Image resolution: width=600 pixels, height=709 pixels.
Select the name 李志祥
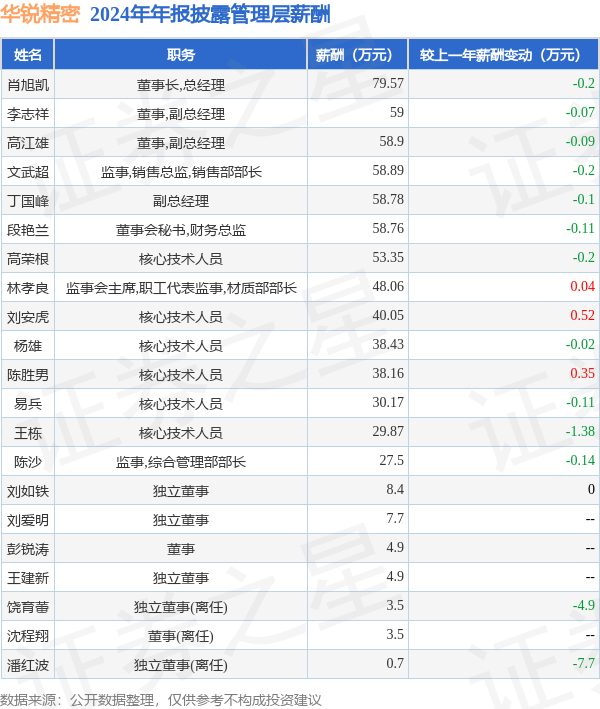click(x=28, y=113)
